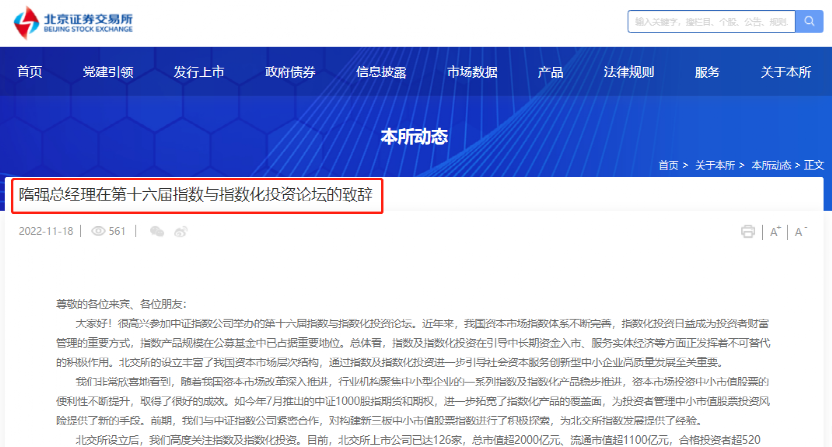Click the paragraph starting with 我们非常欣喜地看到
Viewport: 832px width, 447px height.
tap(413, 401)
